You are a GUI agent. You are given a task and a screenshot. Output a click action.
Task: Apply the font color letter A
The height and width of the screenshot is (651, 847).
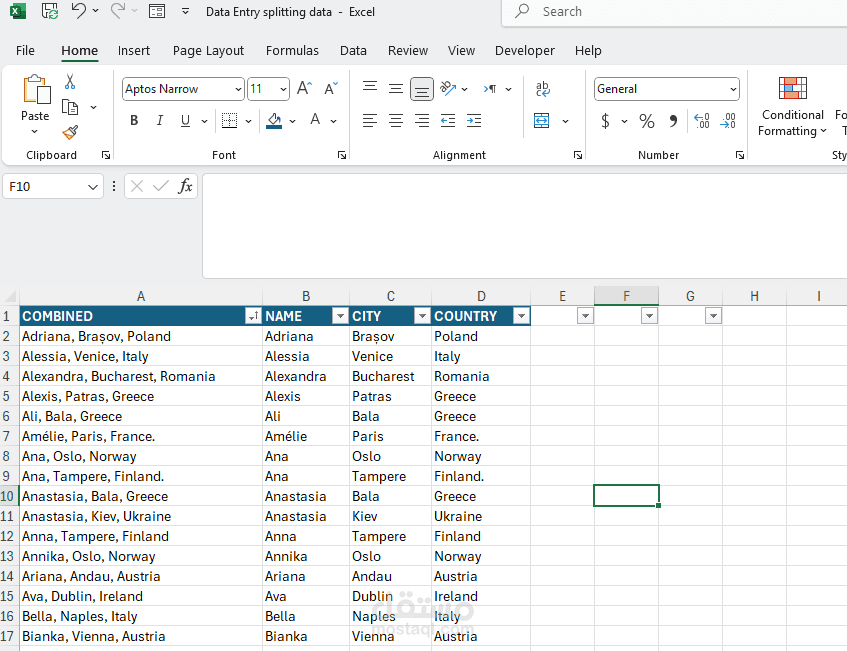click(315, 120)
